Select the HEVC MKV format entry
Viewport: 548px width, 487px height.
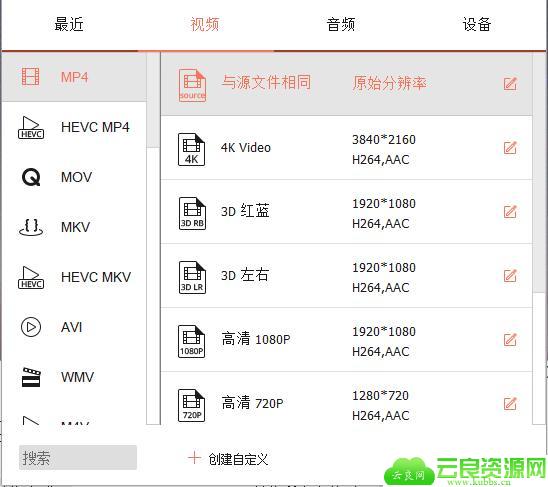74,277
